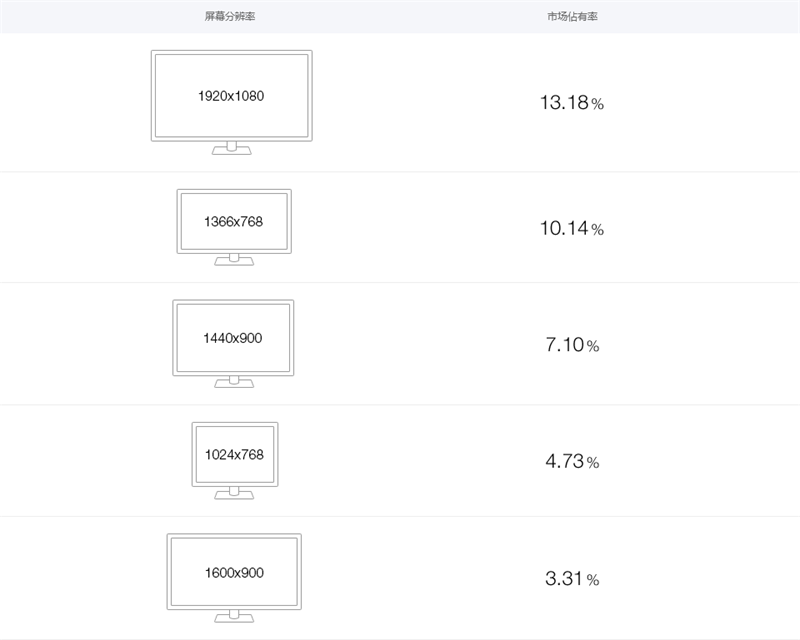Select the 1440x900 resolution text

pyautogui.click(x=233, y=338)
